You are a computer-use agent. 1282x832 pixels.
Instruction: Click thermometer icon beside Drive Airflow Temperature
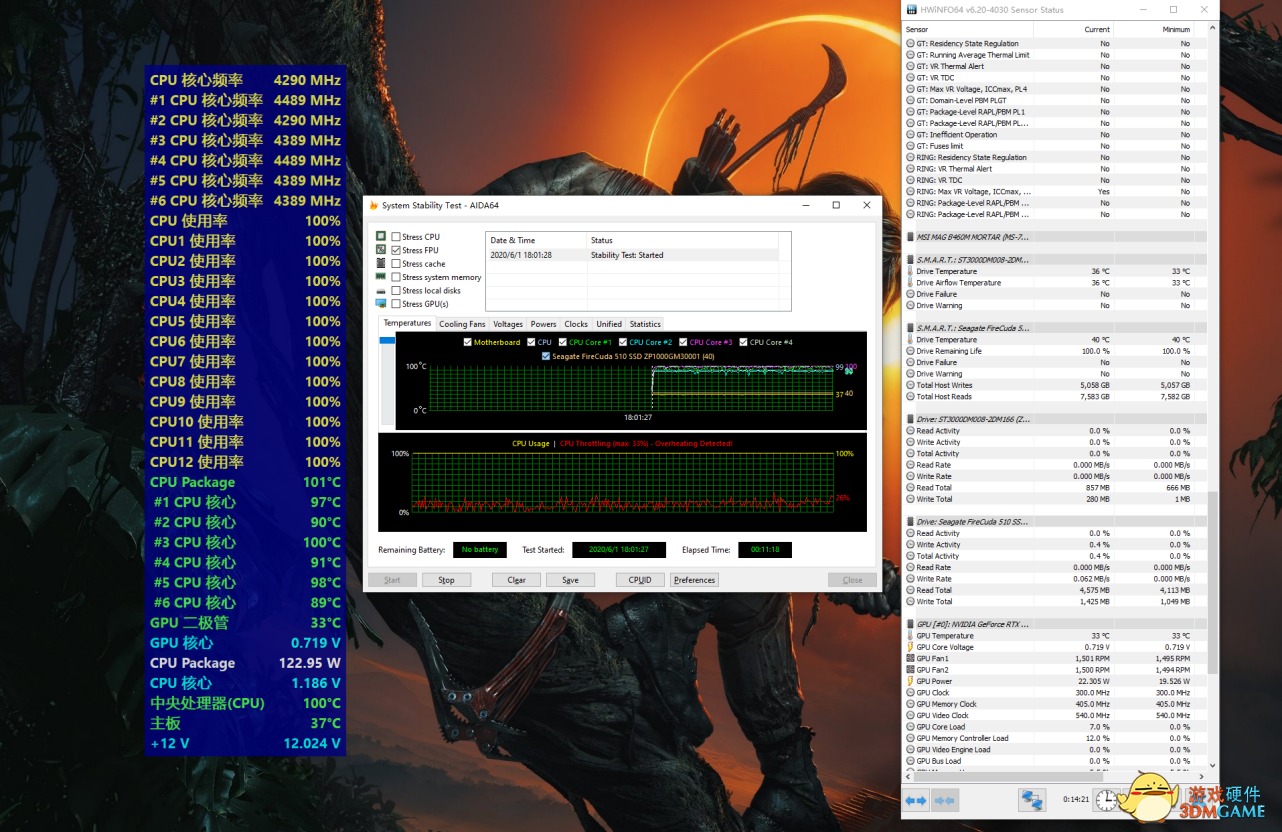click(910, 283)
